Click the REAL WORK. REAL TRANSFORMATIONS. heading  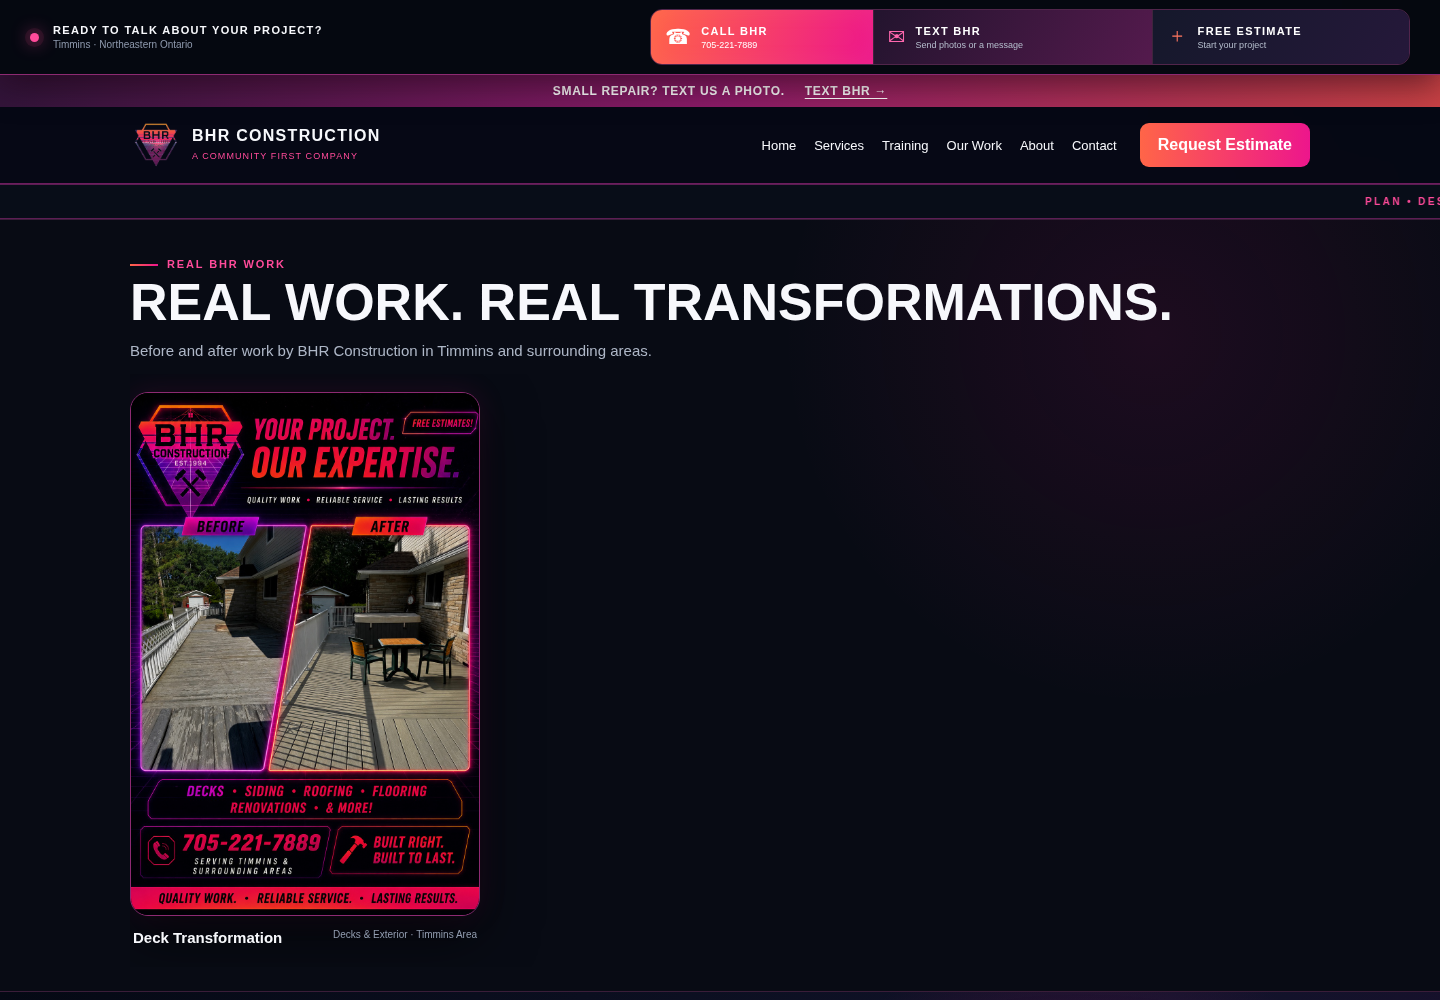coord(651,302)
